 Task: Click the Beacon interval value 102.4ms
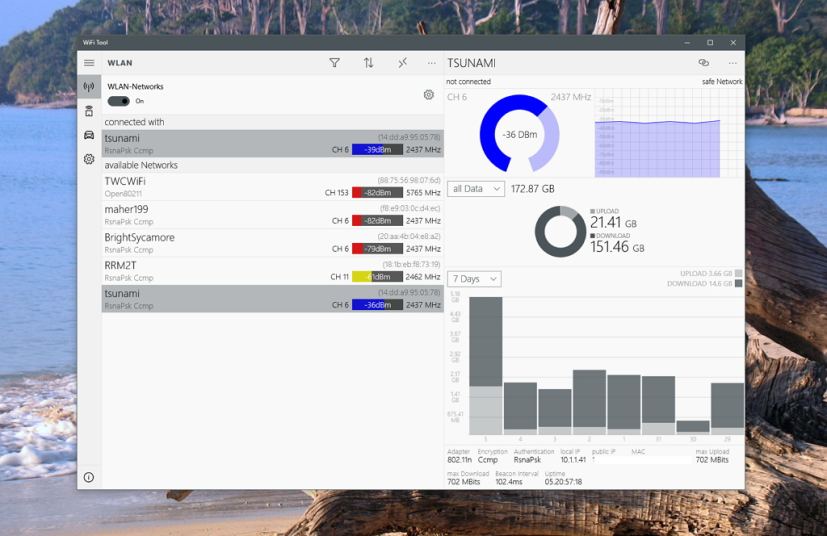509,482
